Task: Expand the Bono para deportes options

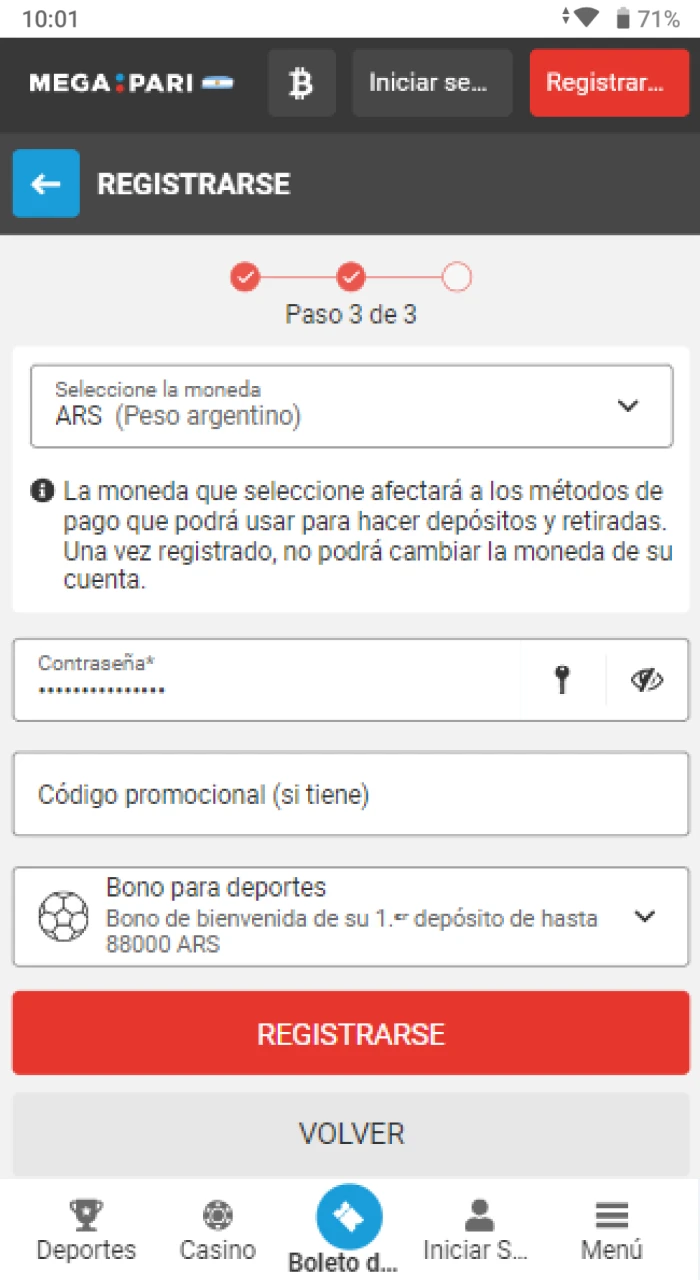Action: 645,914
